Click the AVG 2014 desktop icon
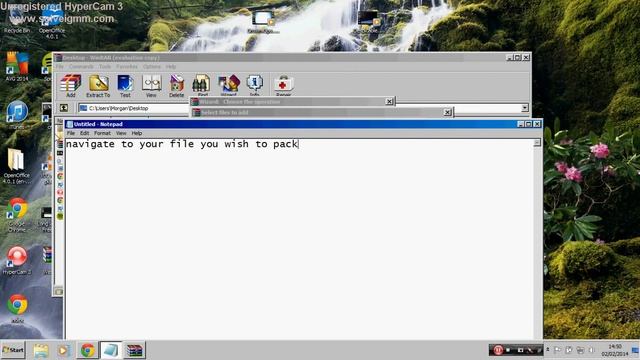This screenshot has height=360, width=640. 17,67
